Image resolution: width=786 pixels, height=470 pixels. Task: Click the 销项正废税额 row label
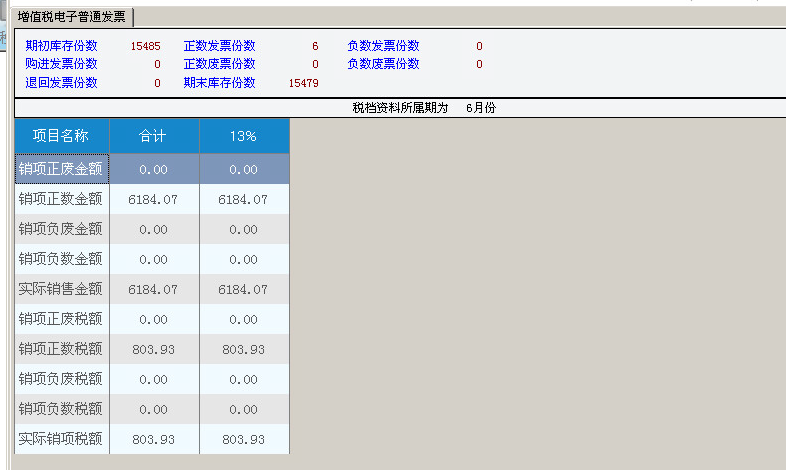click(x=61, y=320)
